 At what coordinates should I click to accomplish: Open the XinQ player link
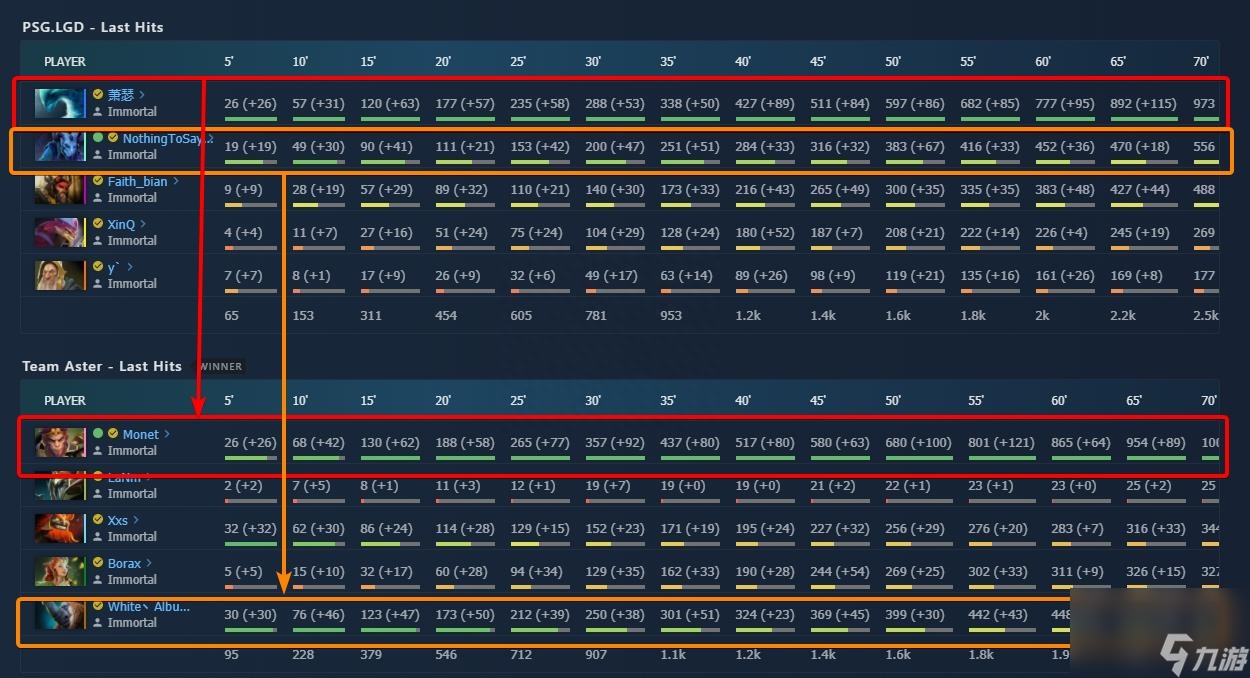[x=121, y=224]
